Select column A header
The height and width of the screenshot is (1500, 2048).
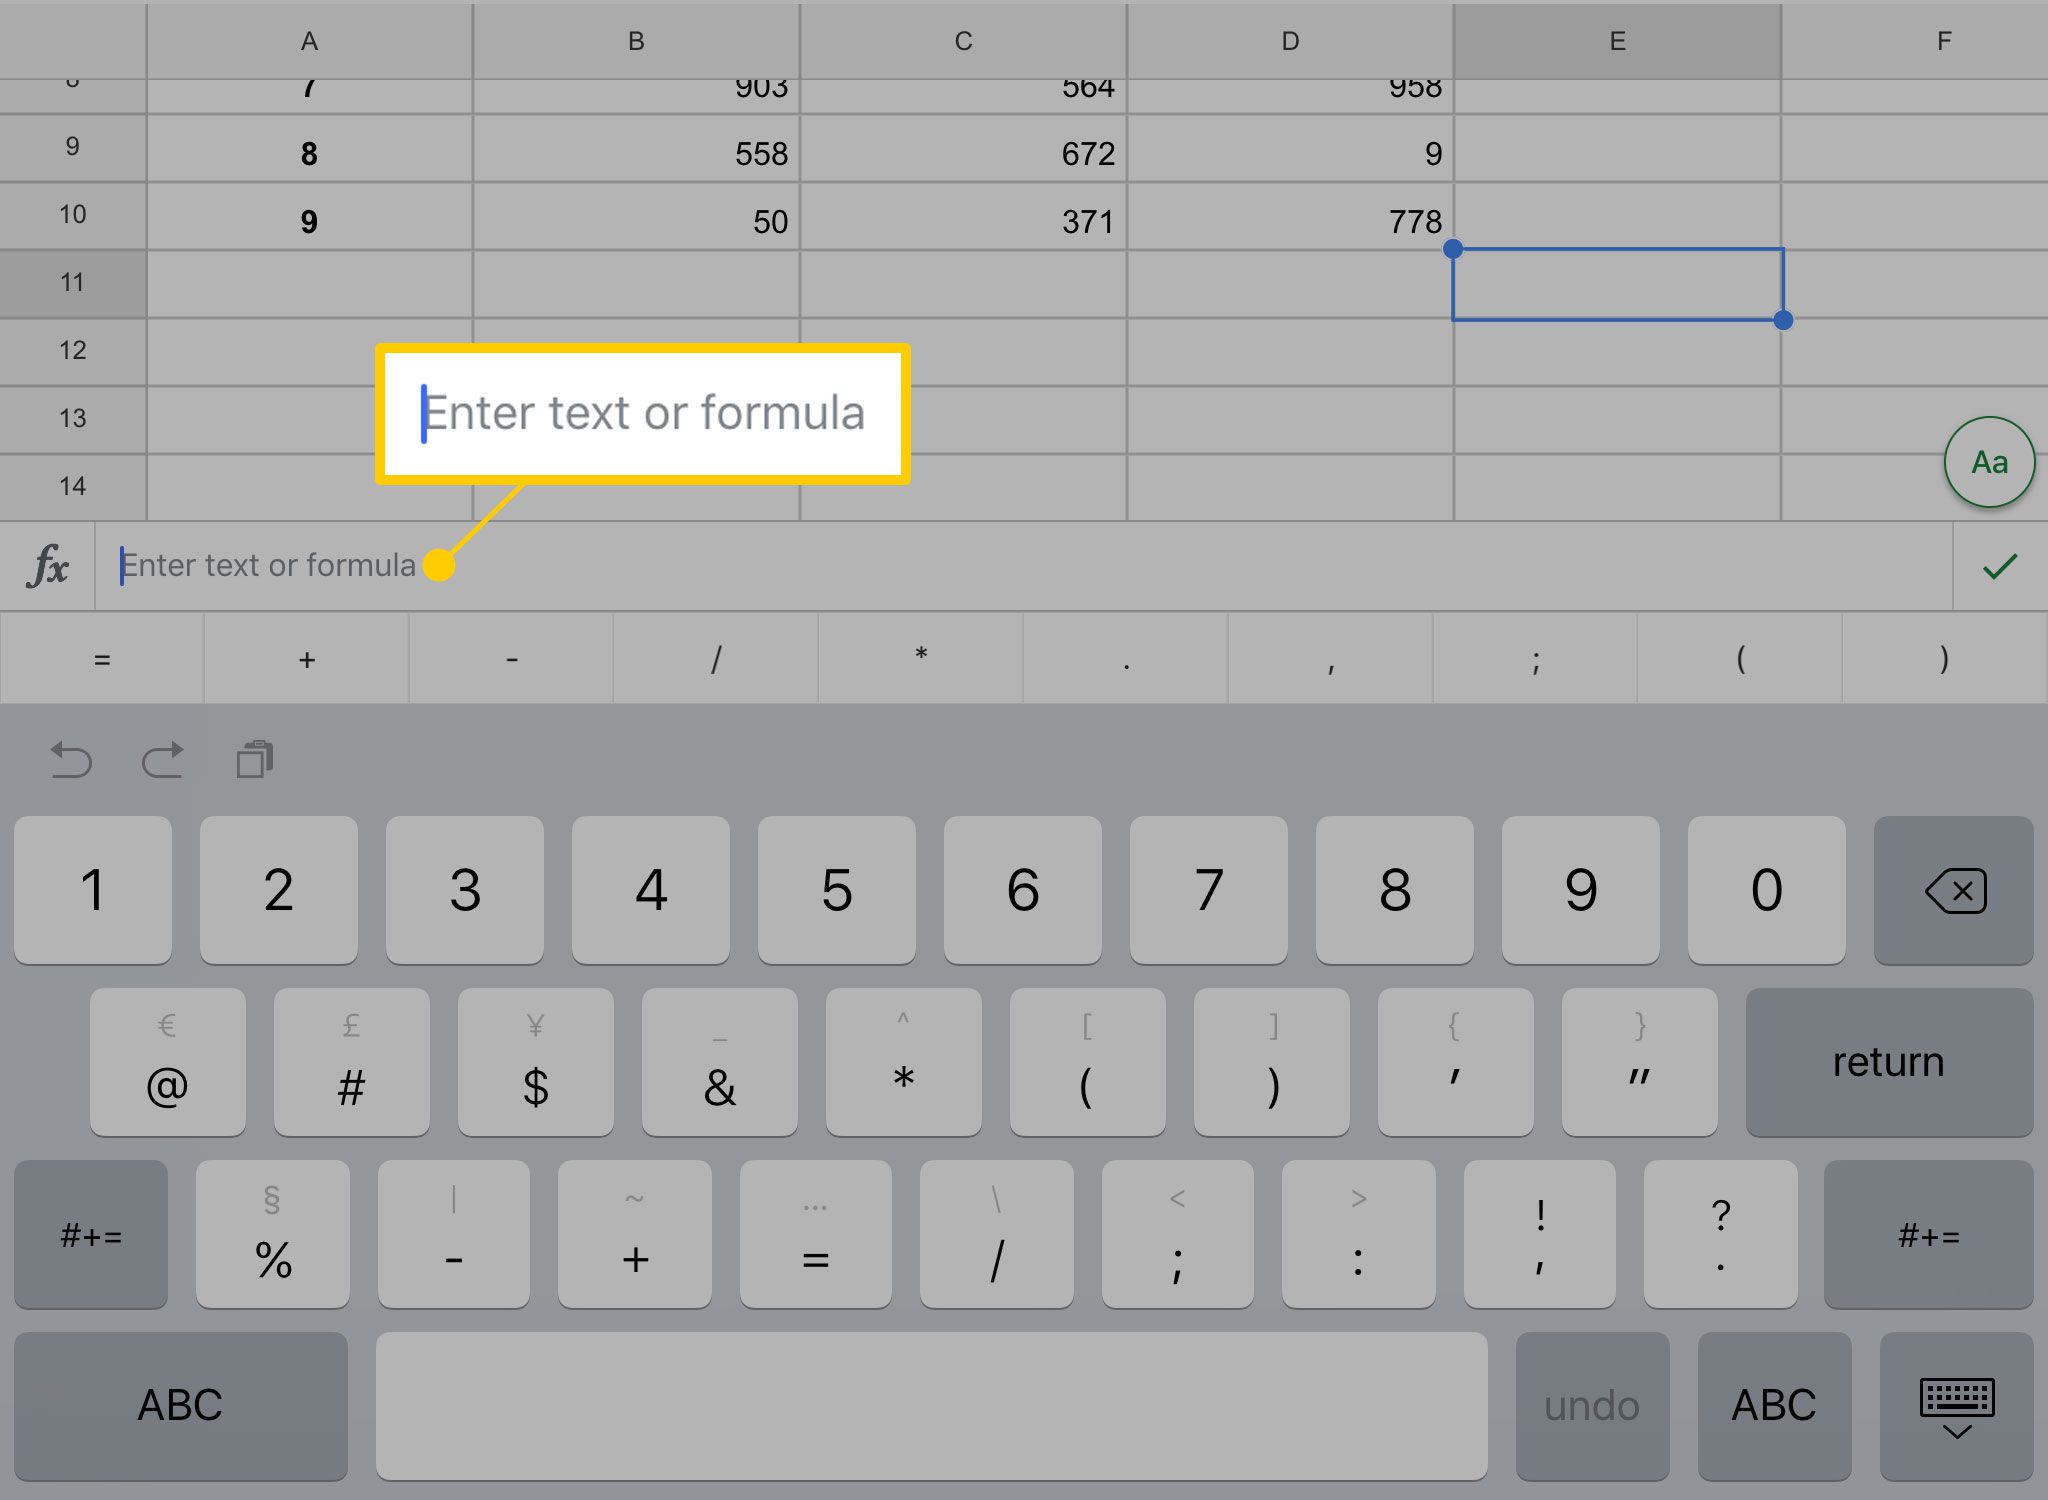click(x=310, y=41)
